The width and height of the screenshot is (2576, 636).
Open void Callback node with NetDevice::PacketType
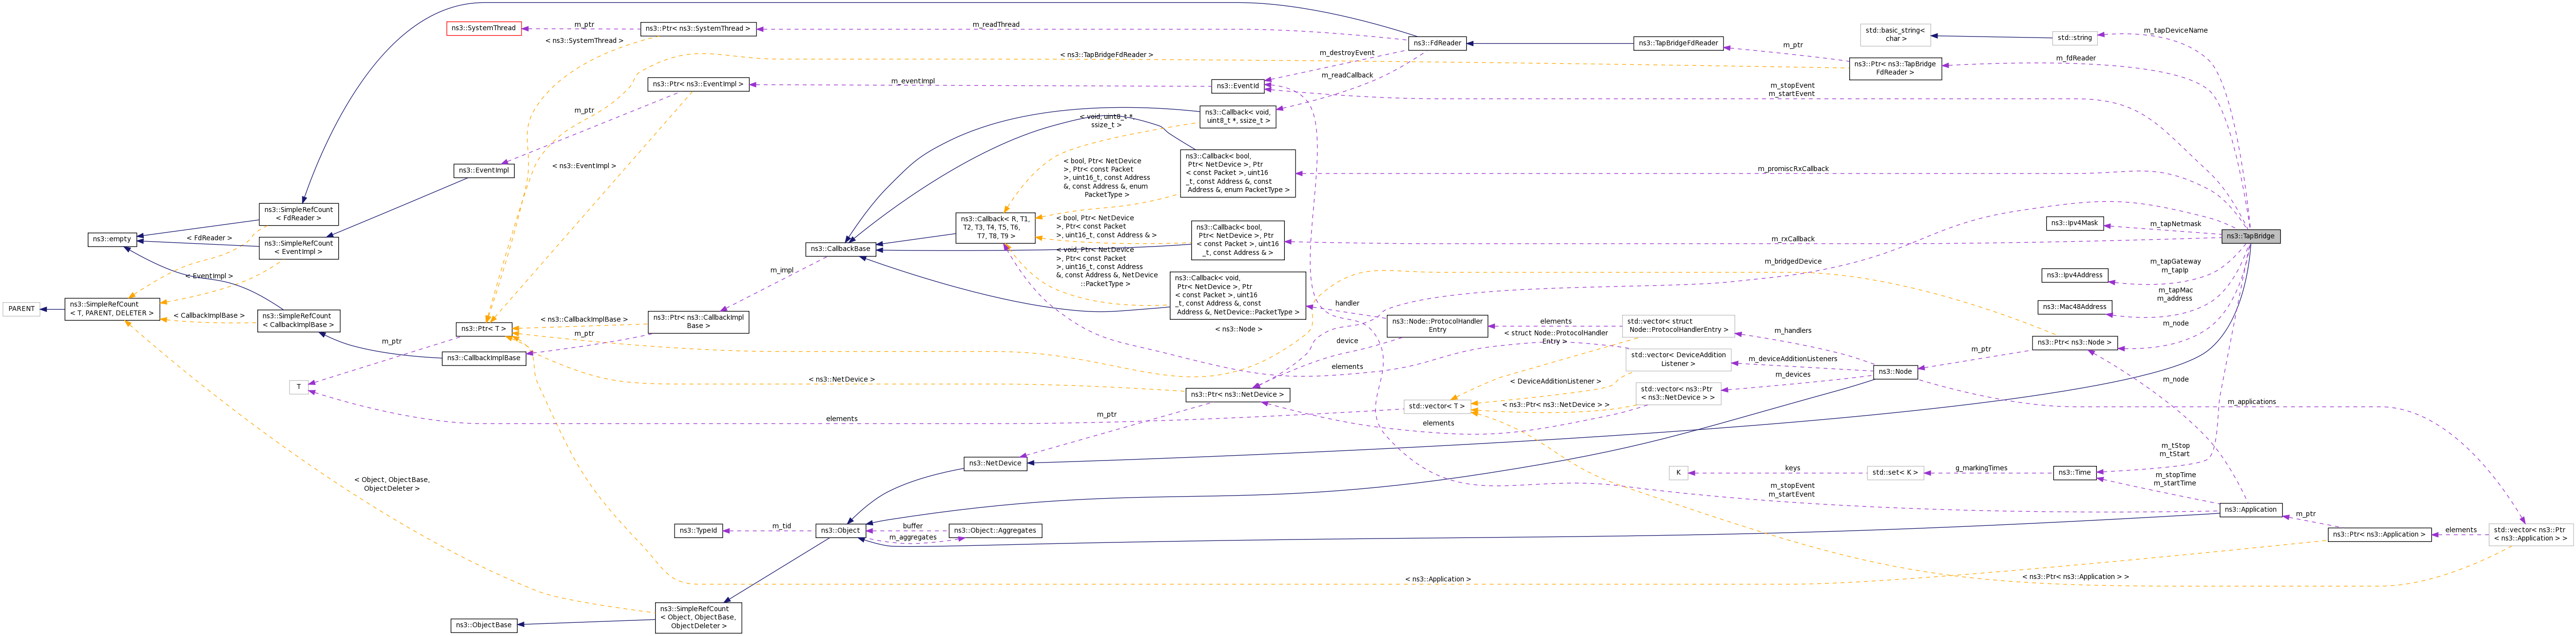pyautogui.click(x=1238, y=295)
